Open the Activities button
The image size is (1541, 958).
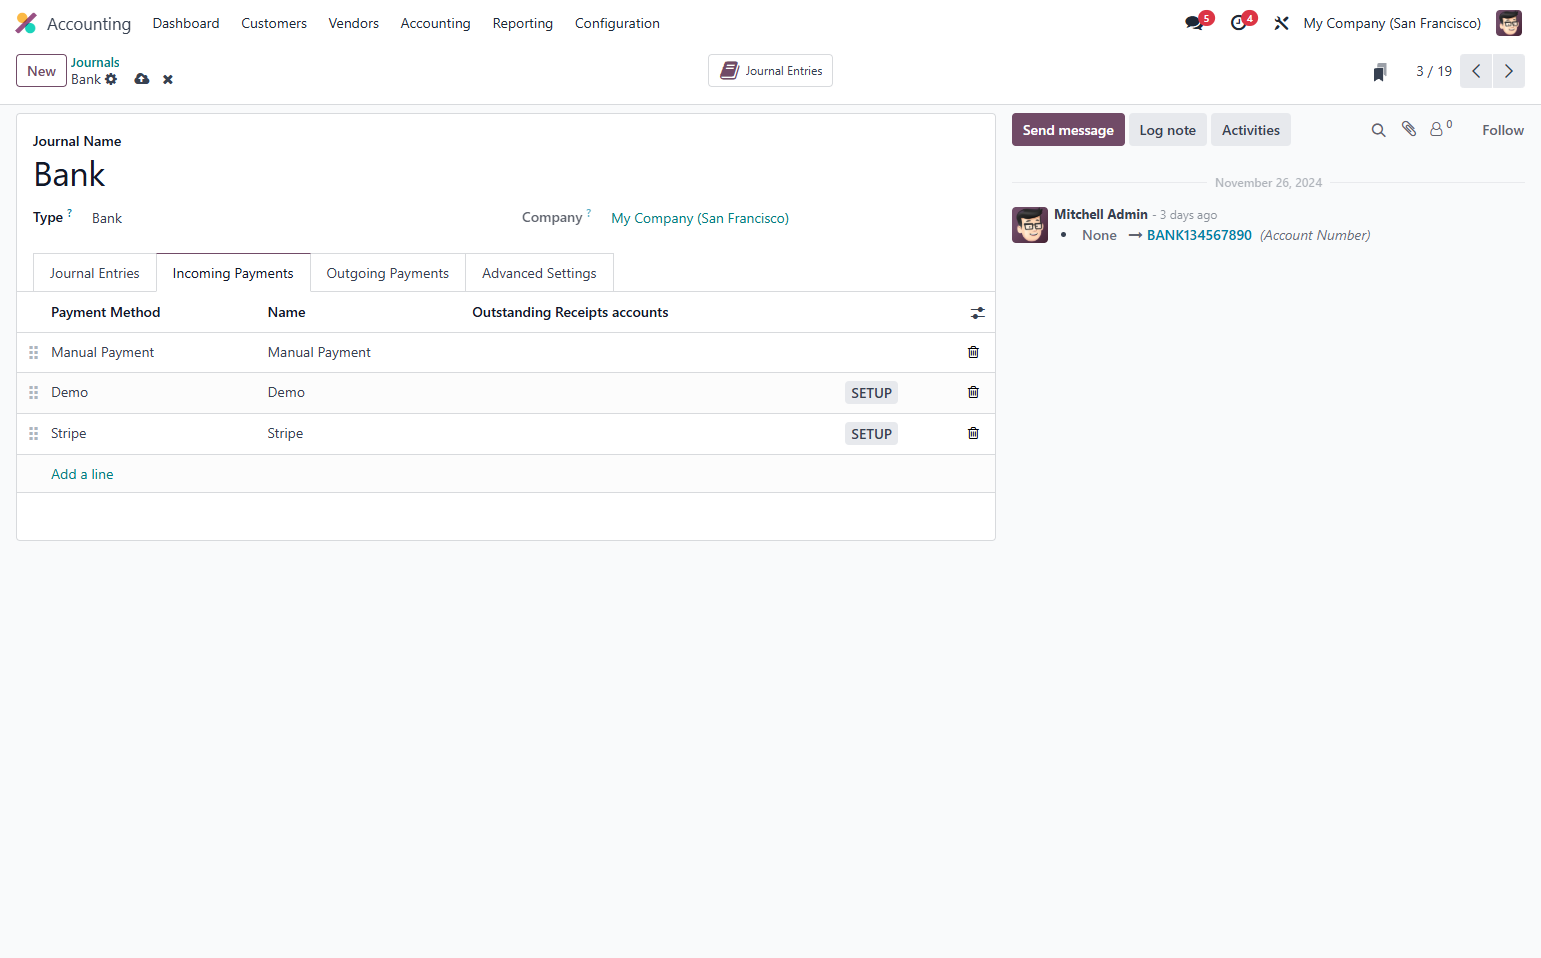click(x=1250, y=130)
